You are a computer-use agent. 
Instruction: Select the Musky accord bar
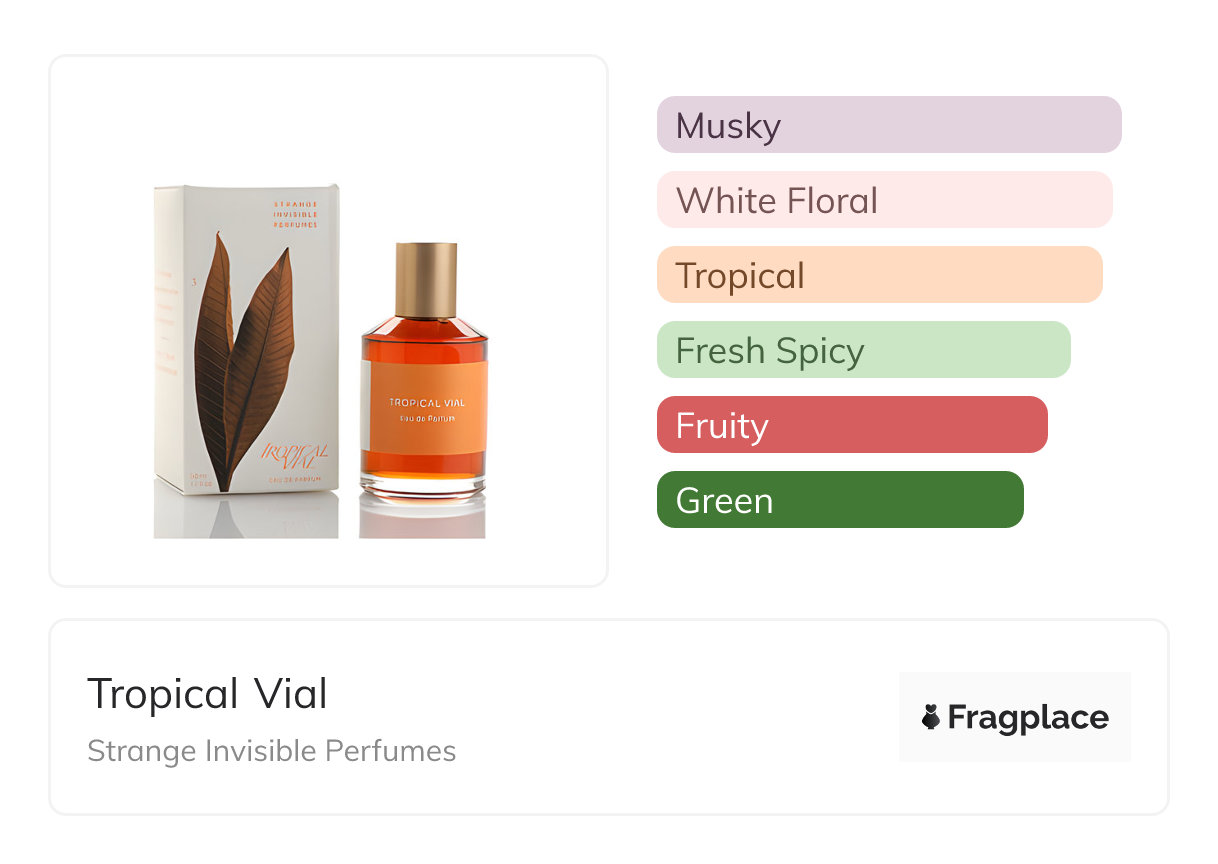[888, 125]
